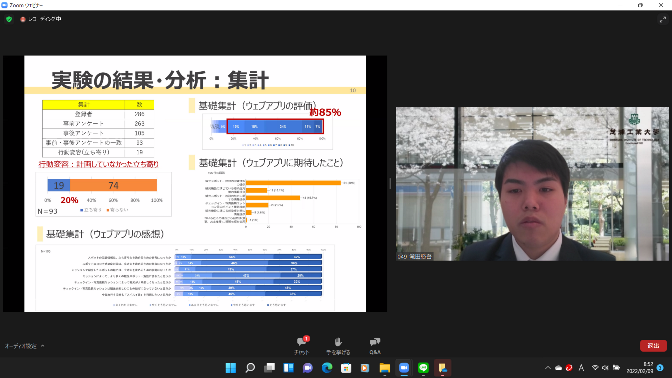This screenshot has width=672, height=378.
Task: Open File Explorer from the taskbar
Action: (x=384, y=368)
